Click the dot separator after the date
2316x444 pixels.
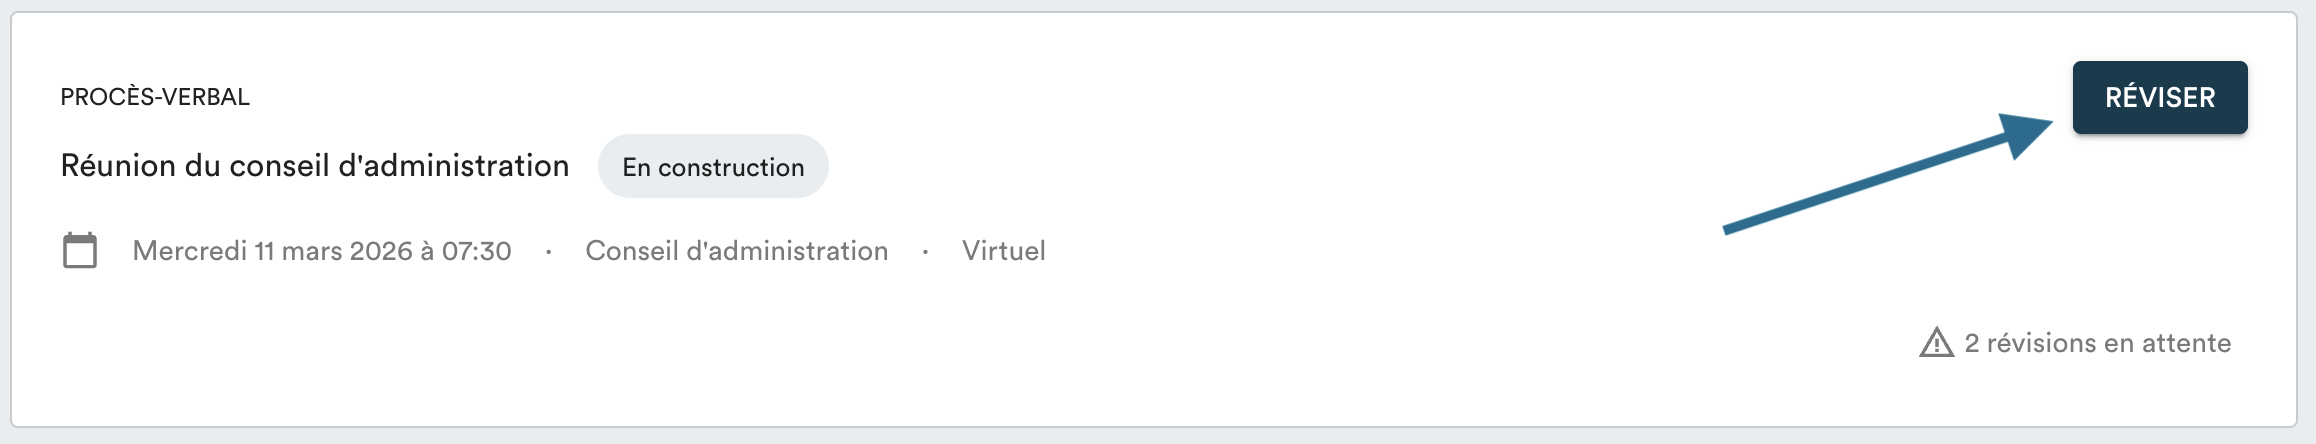tap(548, 252)
